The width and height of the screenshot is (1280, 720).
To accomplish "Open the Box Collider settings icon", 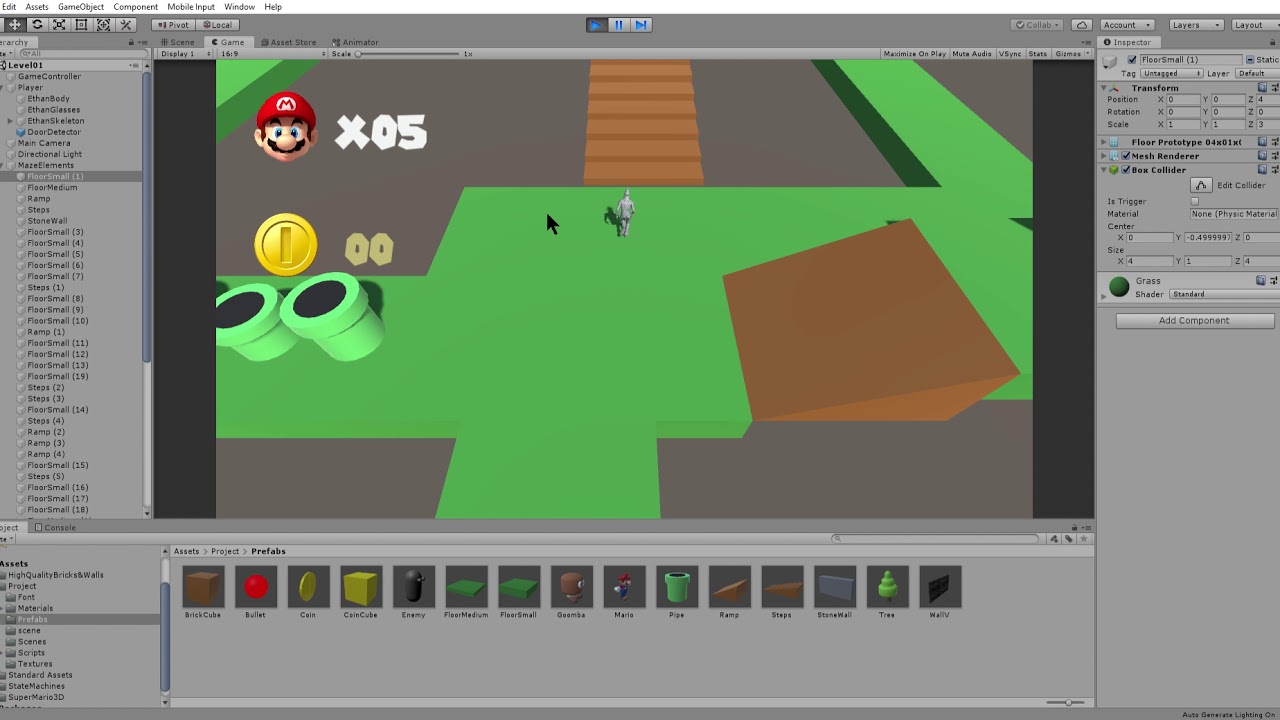I will coord(1275,170).
